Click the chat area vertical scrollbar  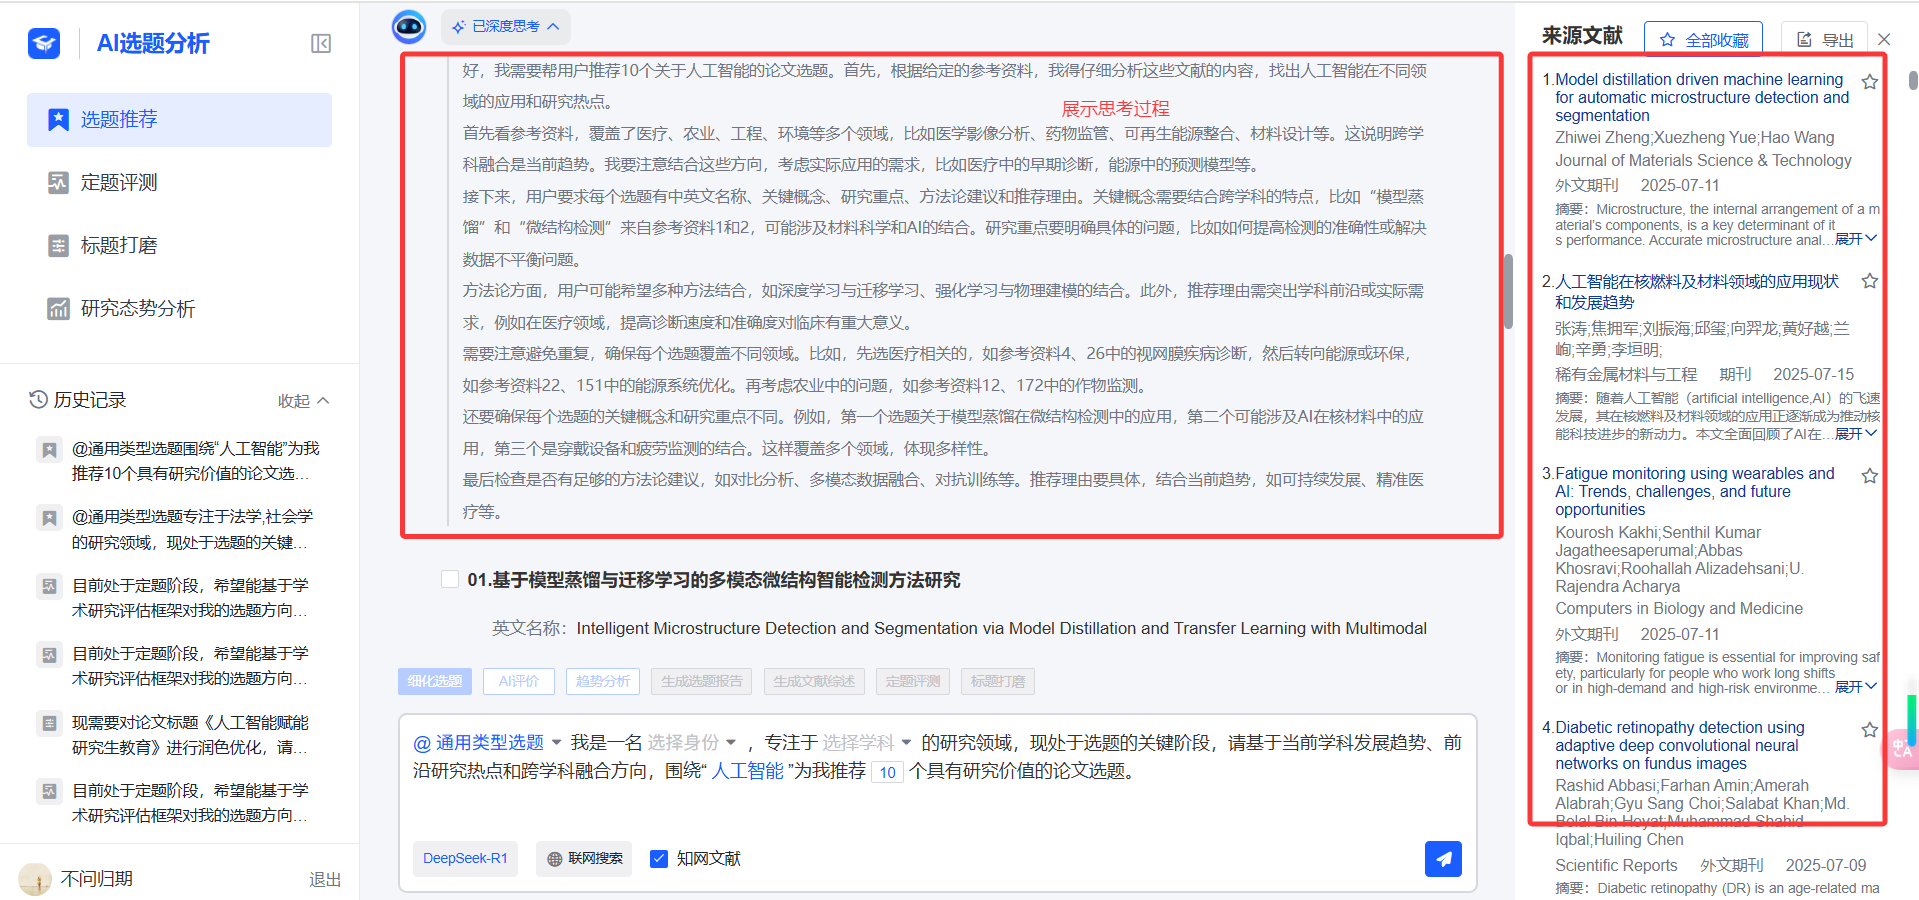(1508, 291)
